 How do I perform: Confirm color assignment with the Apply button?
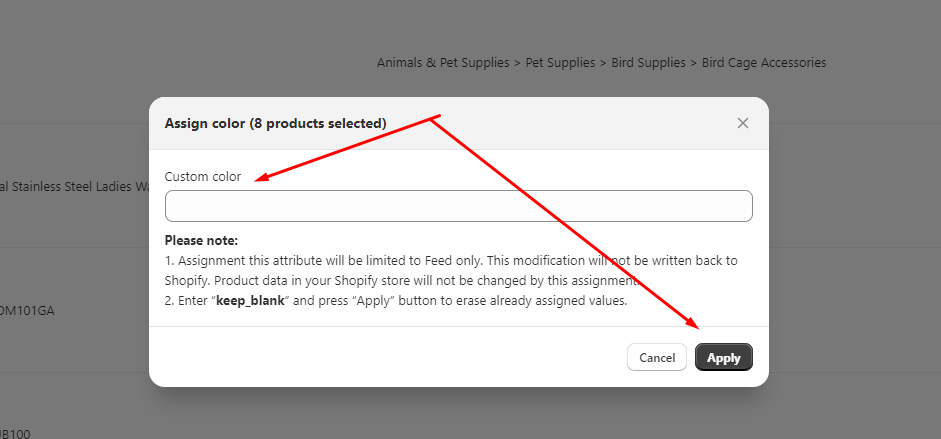(x=723, y=358)
